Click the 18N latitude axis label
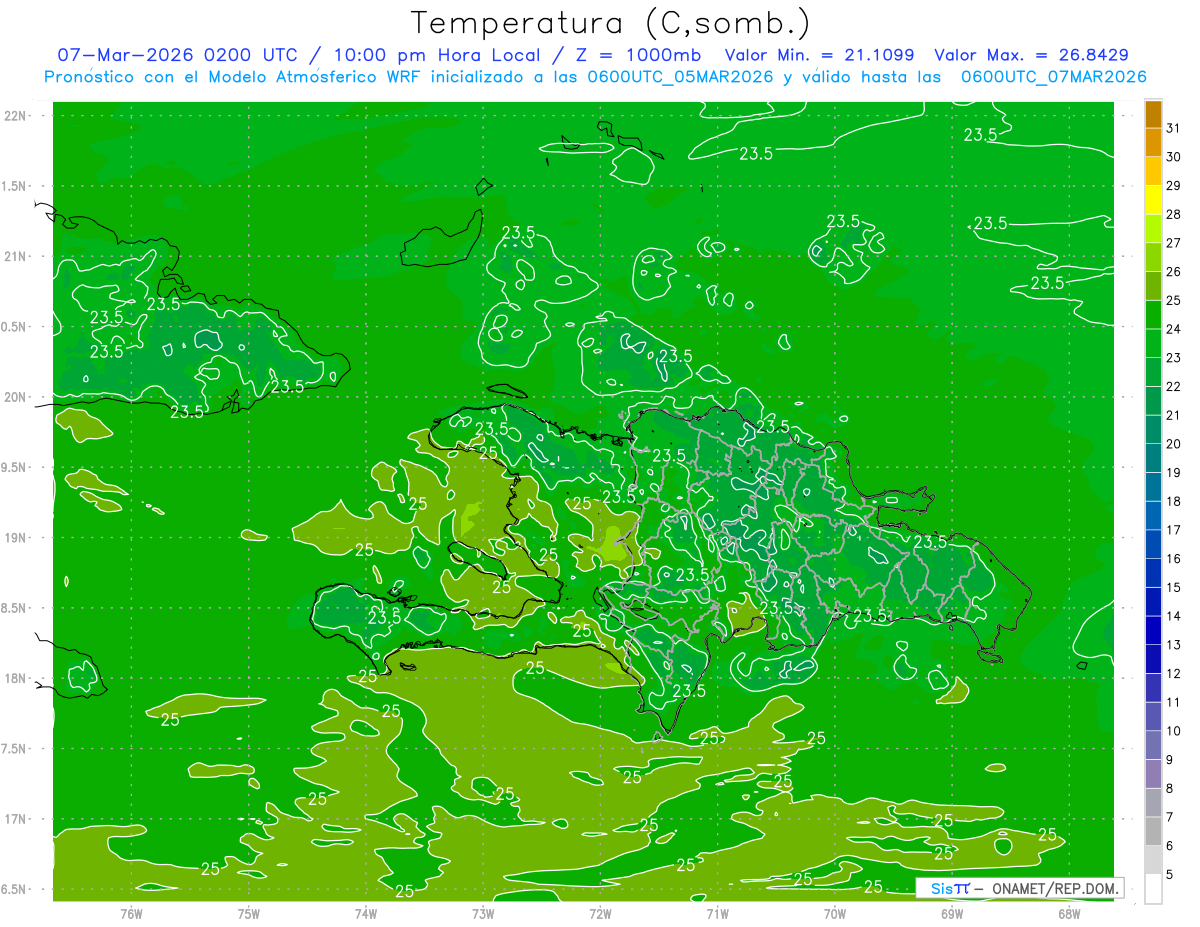This screenshot has height=927, width=1200. 17,679
